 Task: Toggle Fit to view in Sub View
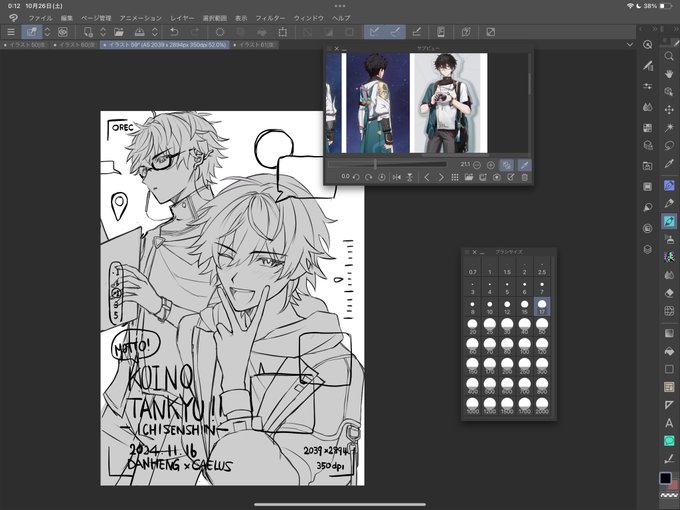click(x=506, y=165)
